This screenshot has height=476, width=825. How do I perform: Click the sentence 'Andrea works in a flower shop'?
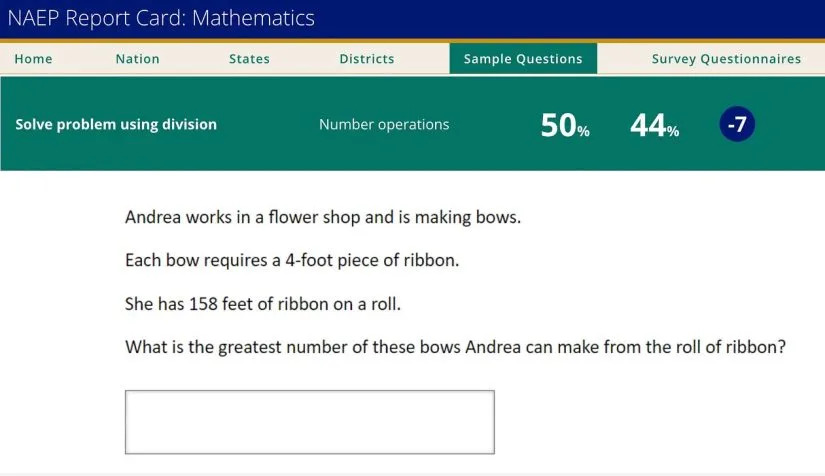coord(323,217)
